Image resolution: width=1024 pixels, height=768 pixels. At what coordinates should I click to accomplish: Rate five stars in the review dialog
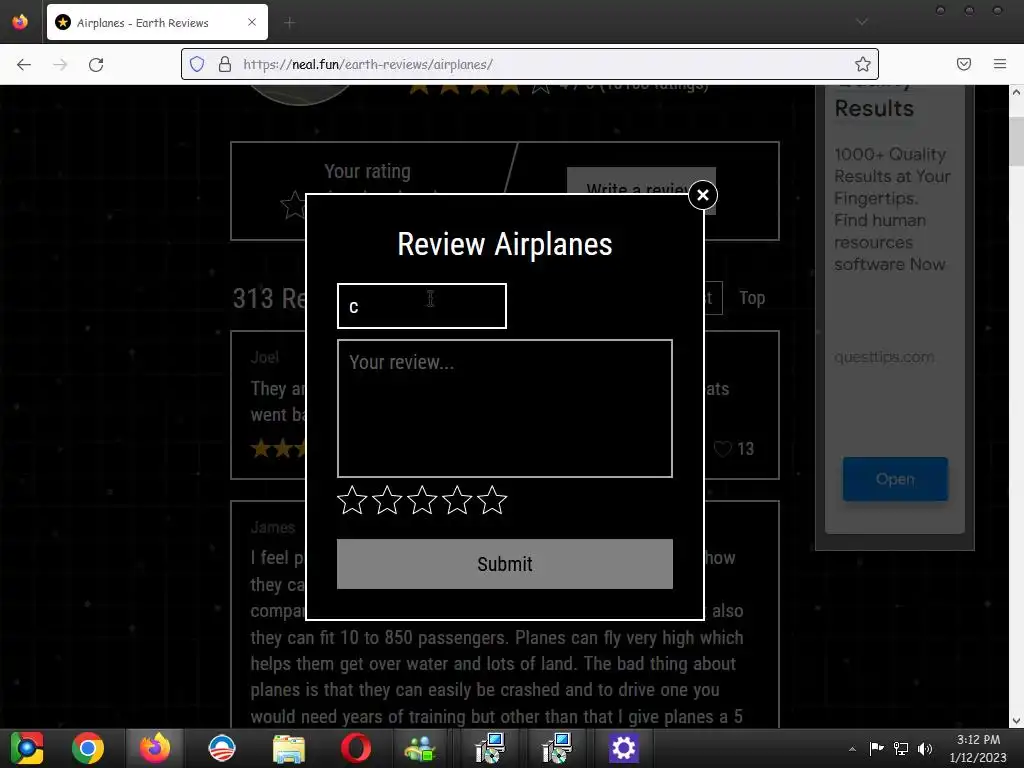[492, 500]
